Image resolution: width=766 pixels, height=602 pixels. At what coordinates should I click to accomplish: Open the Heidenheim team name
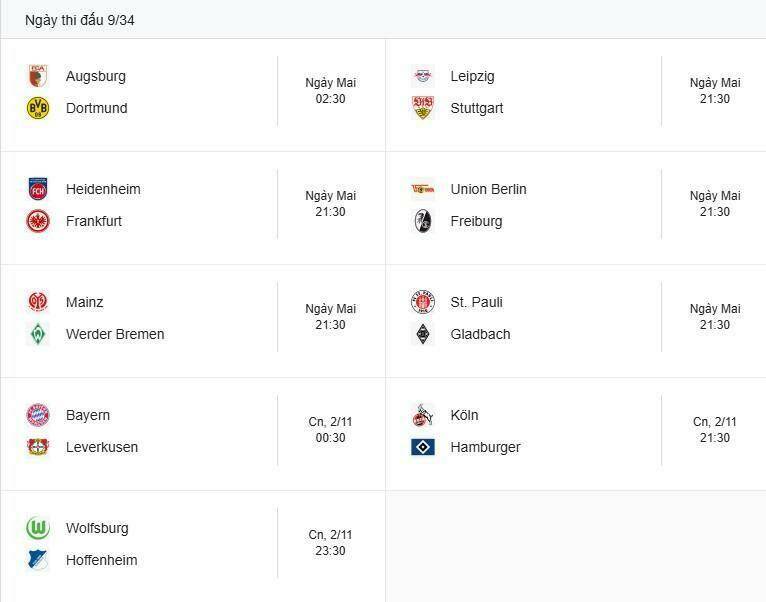coord(103,189)
